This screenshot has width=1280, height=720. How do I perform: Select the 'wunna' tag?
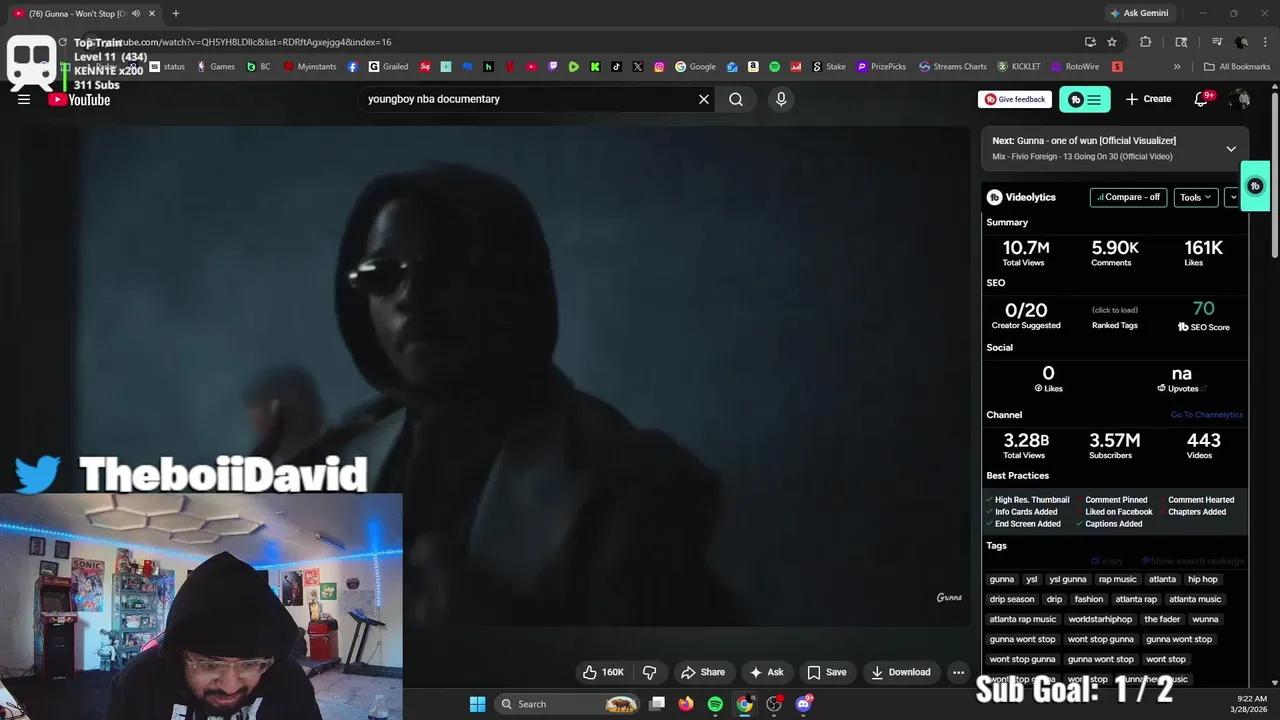click(x=1205, y=619)
